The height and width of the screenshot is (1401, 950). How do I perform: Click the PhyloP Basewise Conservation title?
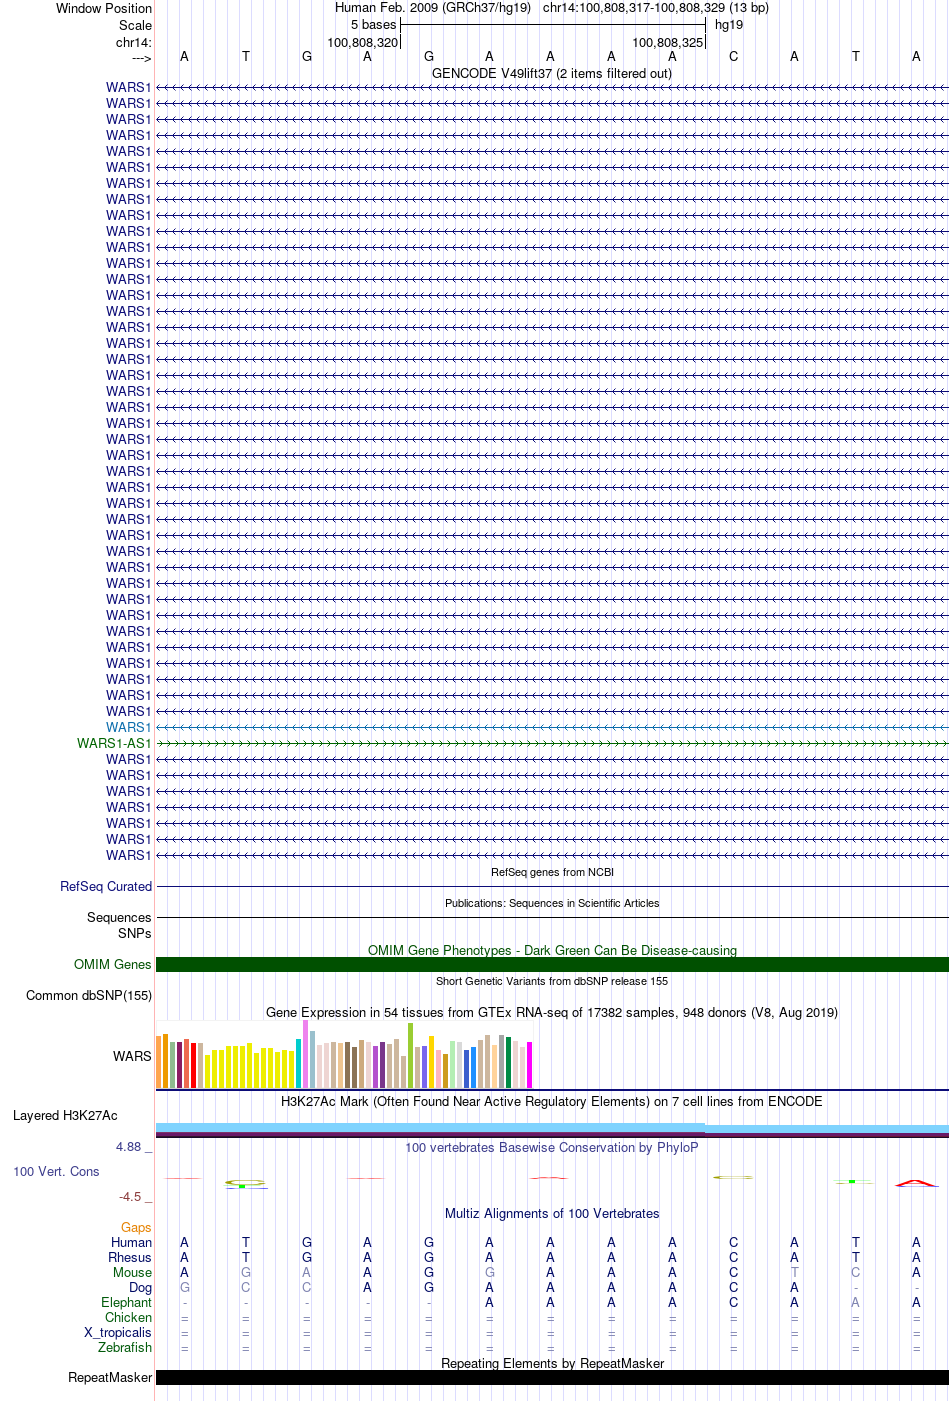(x=552, y=1147)
